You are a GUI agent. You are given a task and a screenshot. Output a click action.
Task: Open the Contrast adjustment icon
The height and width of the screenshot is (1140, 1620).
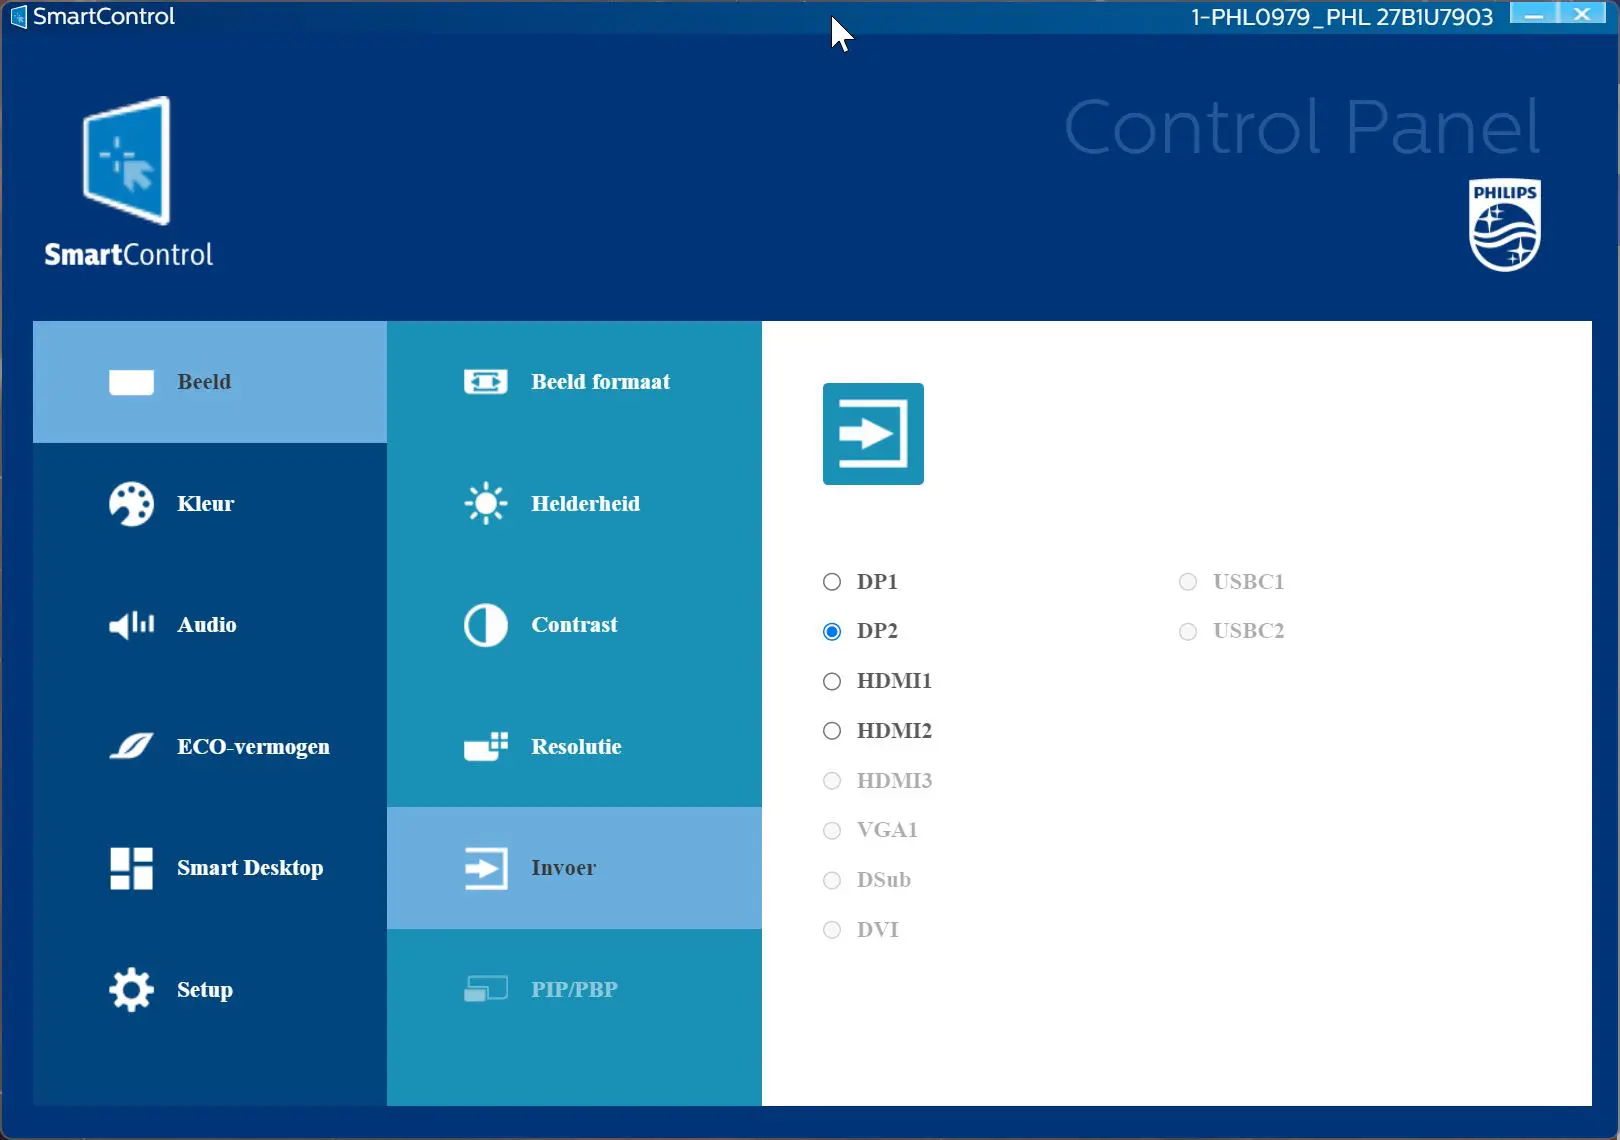click(x=485, y=625)
